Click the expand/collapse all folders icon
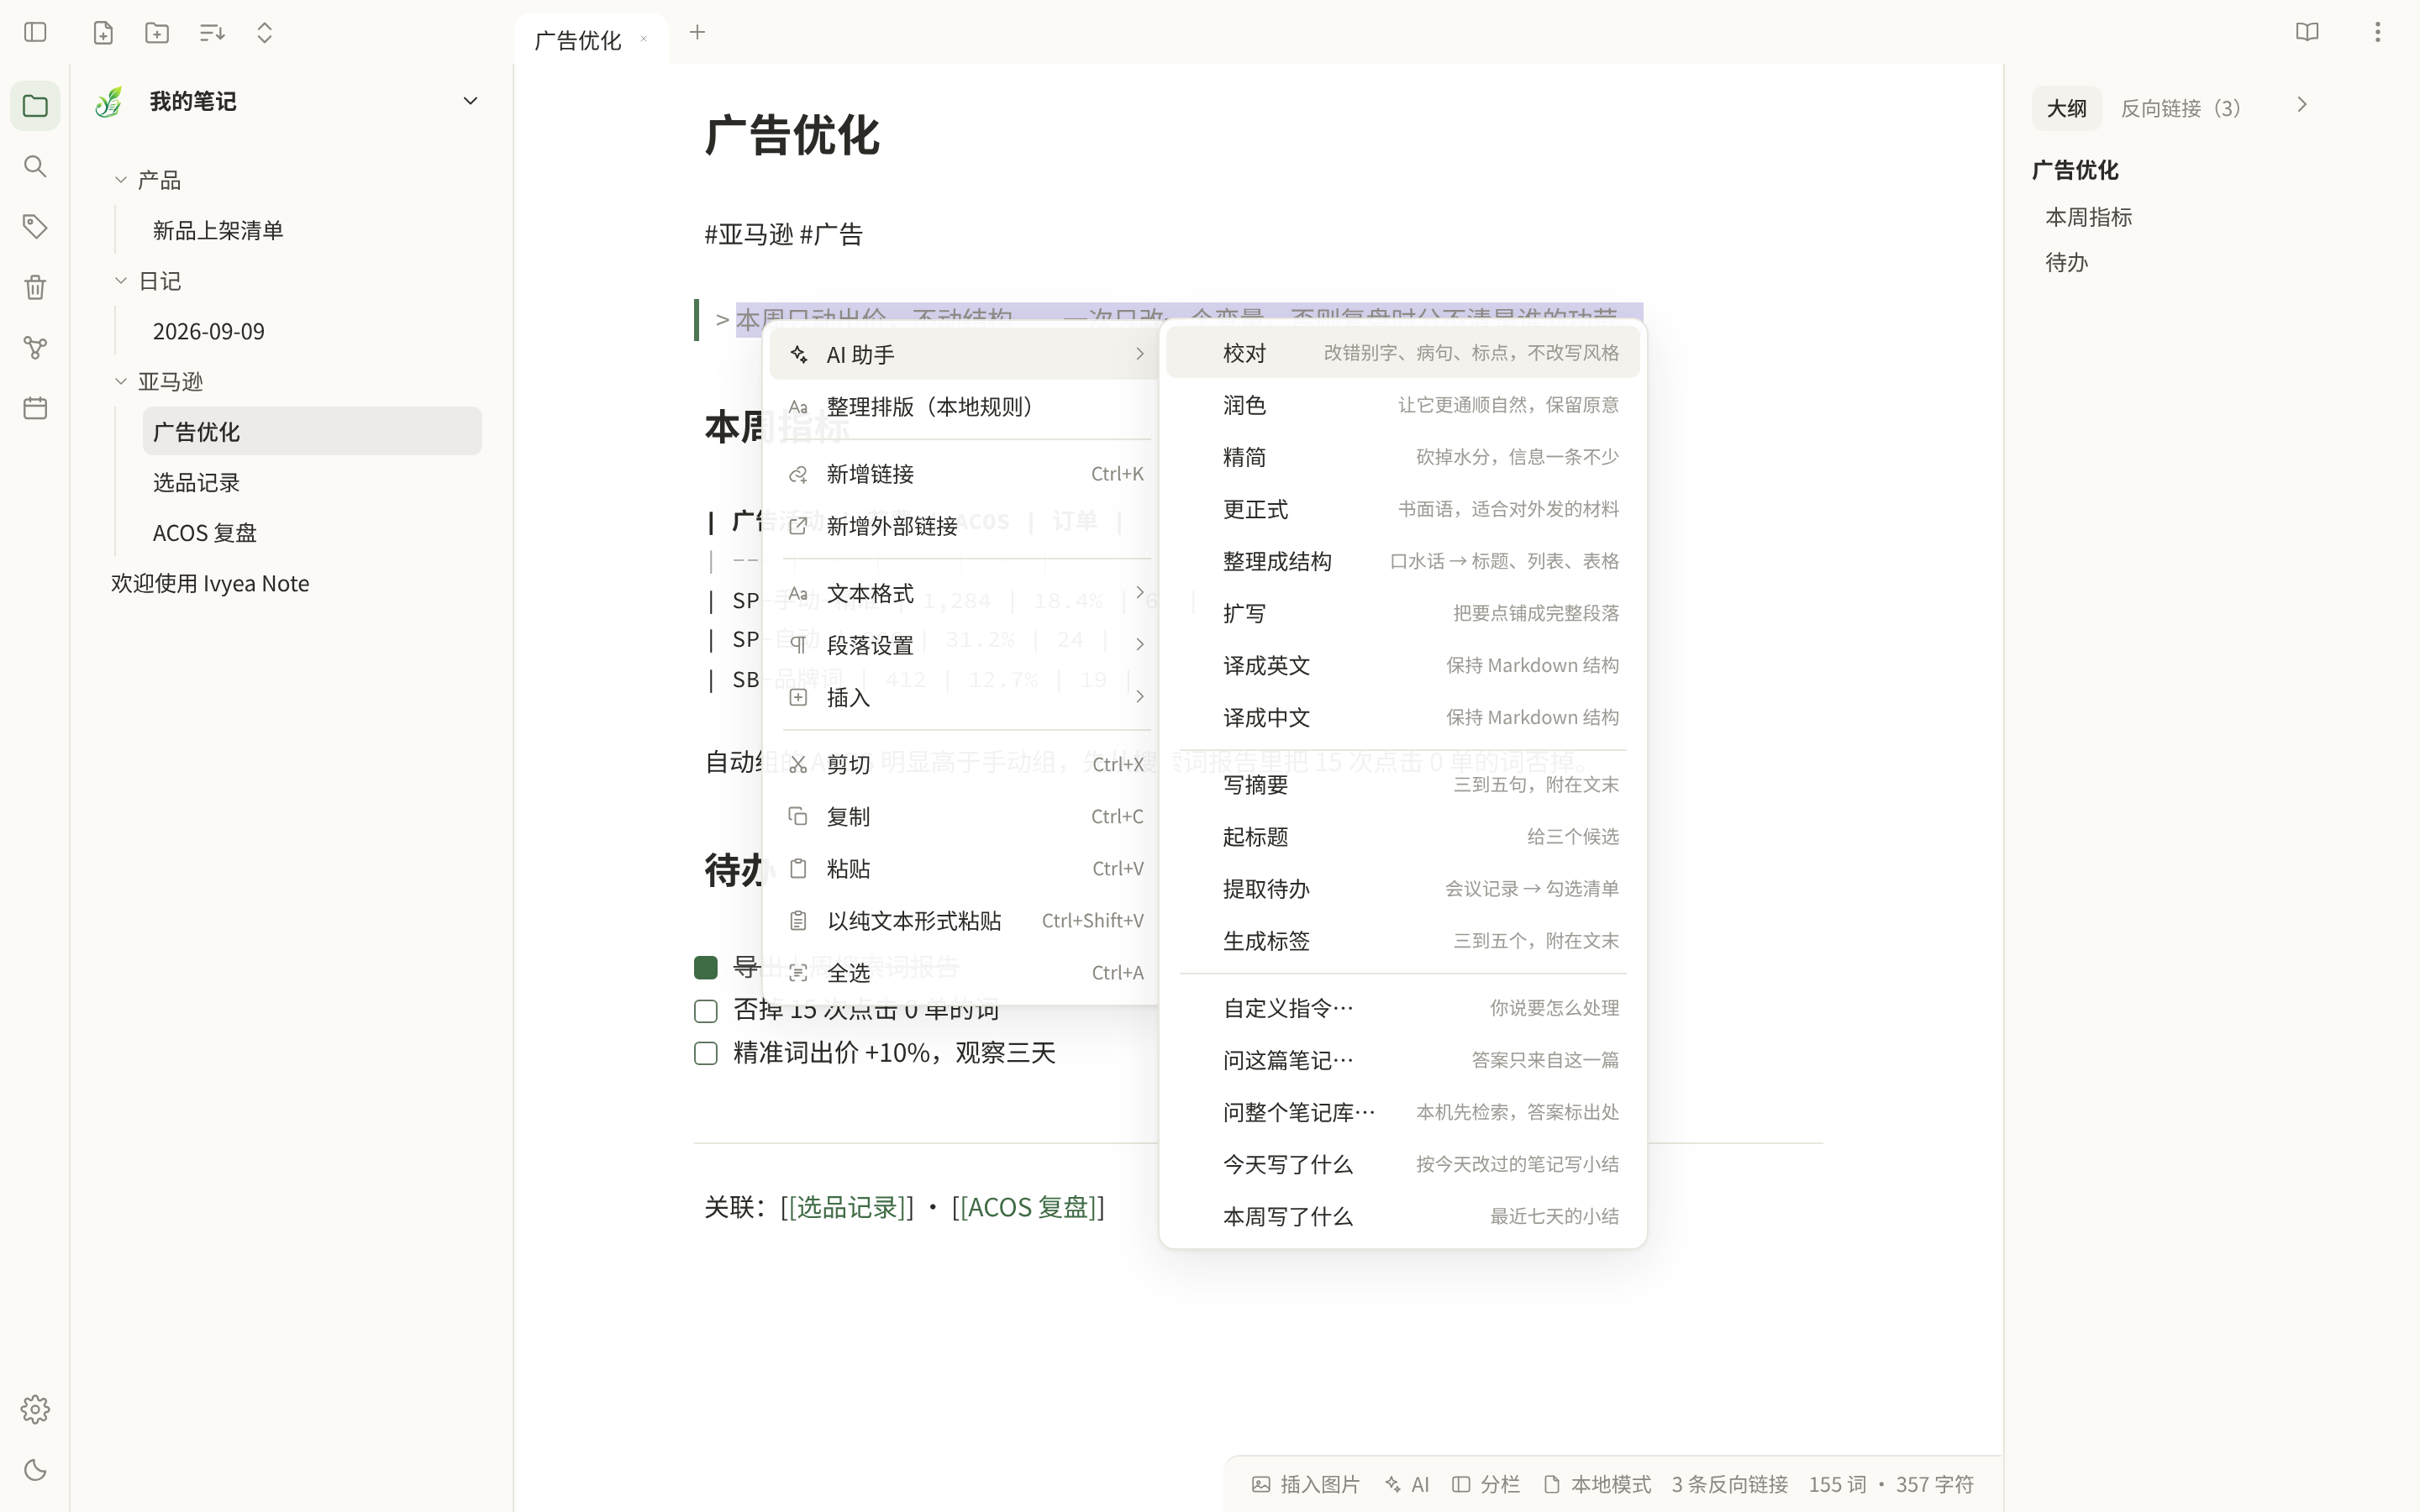This screenshot has height=1512, width=2420. [264, 32]
